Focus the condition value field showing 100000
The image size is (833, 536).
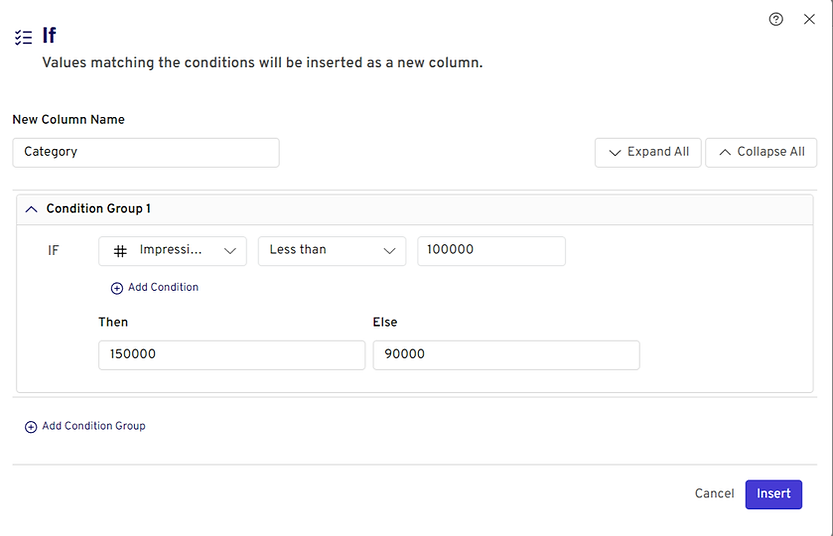coord(491,250)
